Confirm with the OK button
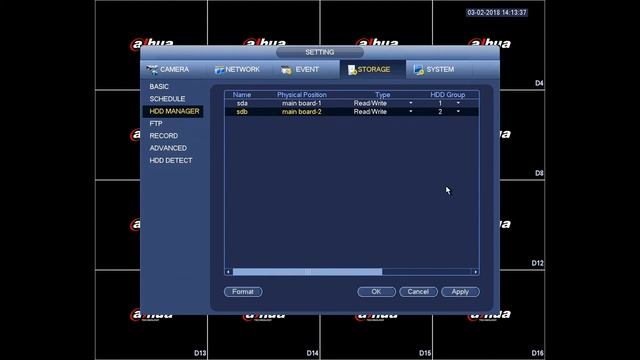This screenshot has height=360, width=640. [x=376, y=291]
